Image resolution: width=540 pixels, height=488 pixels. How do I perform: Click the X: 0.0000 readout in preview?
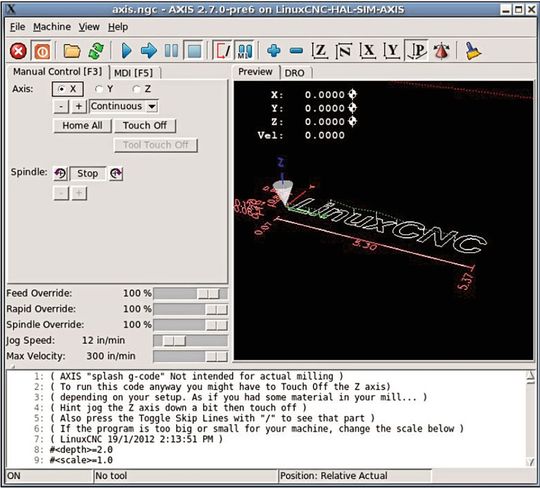[313, 95]
